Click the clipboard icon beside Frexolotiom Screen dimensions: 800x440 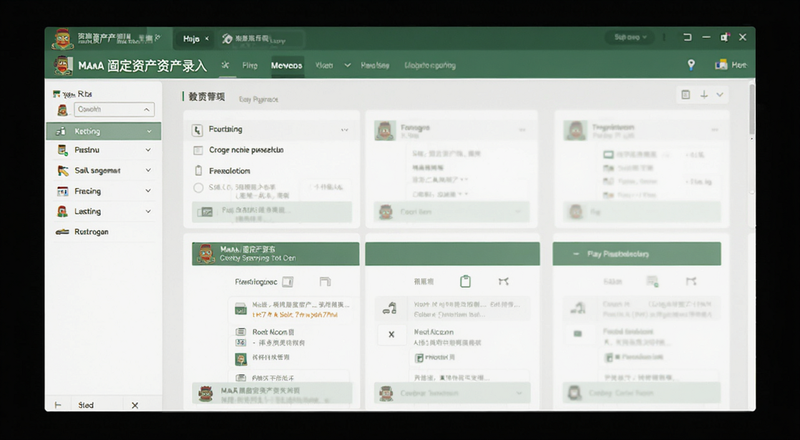click(x=198, y=170)
